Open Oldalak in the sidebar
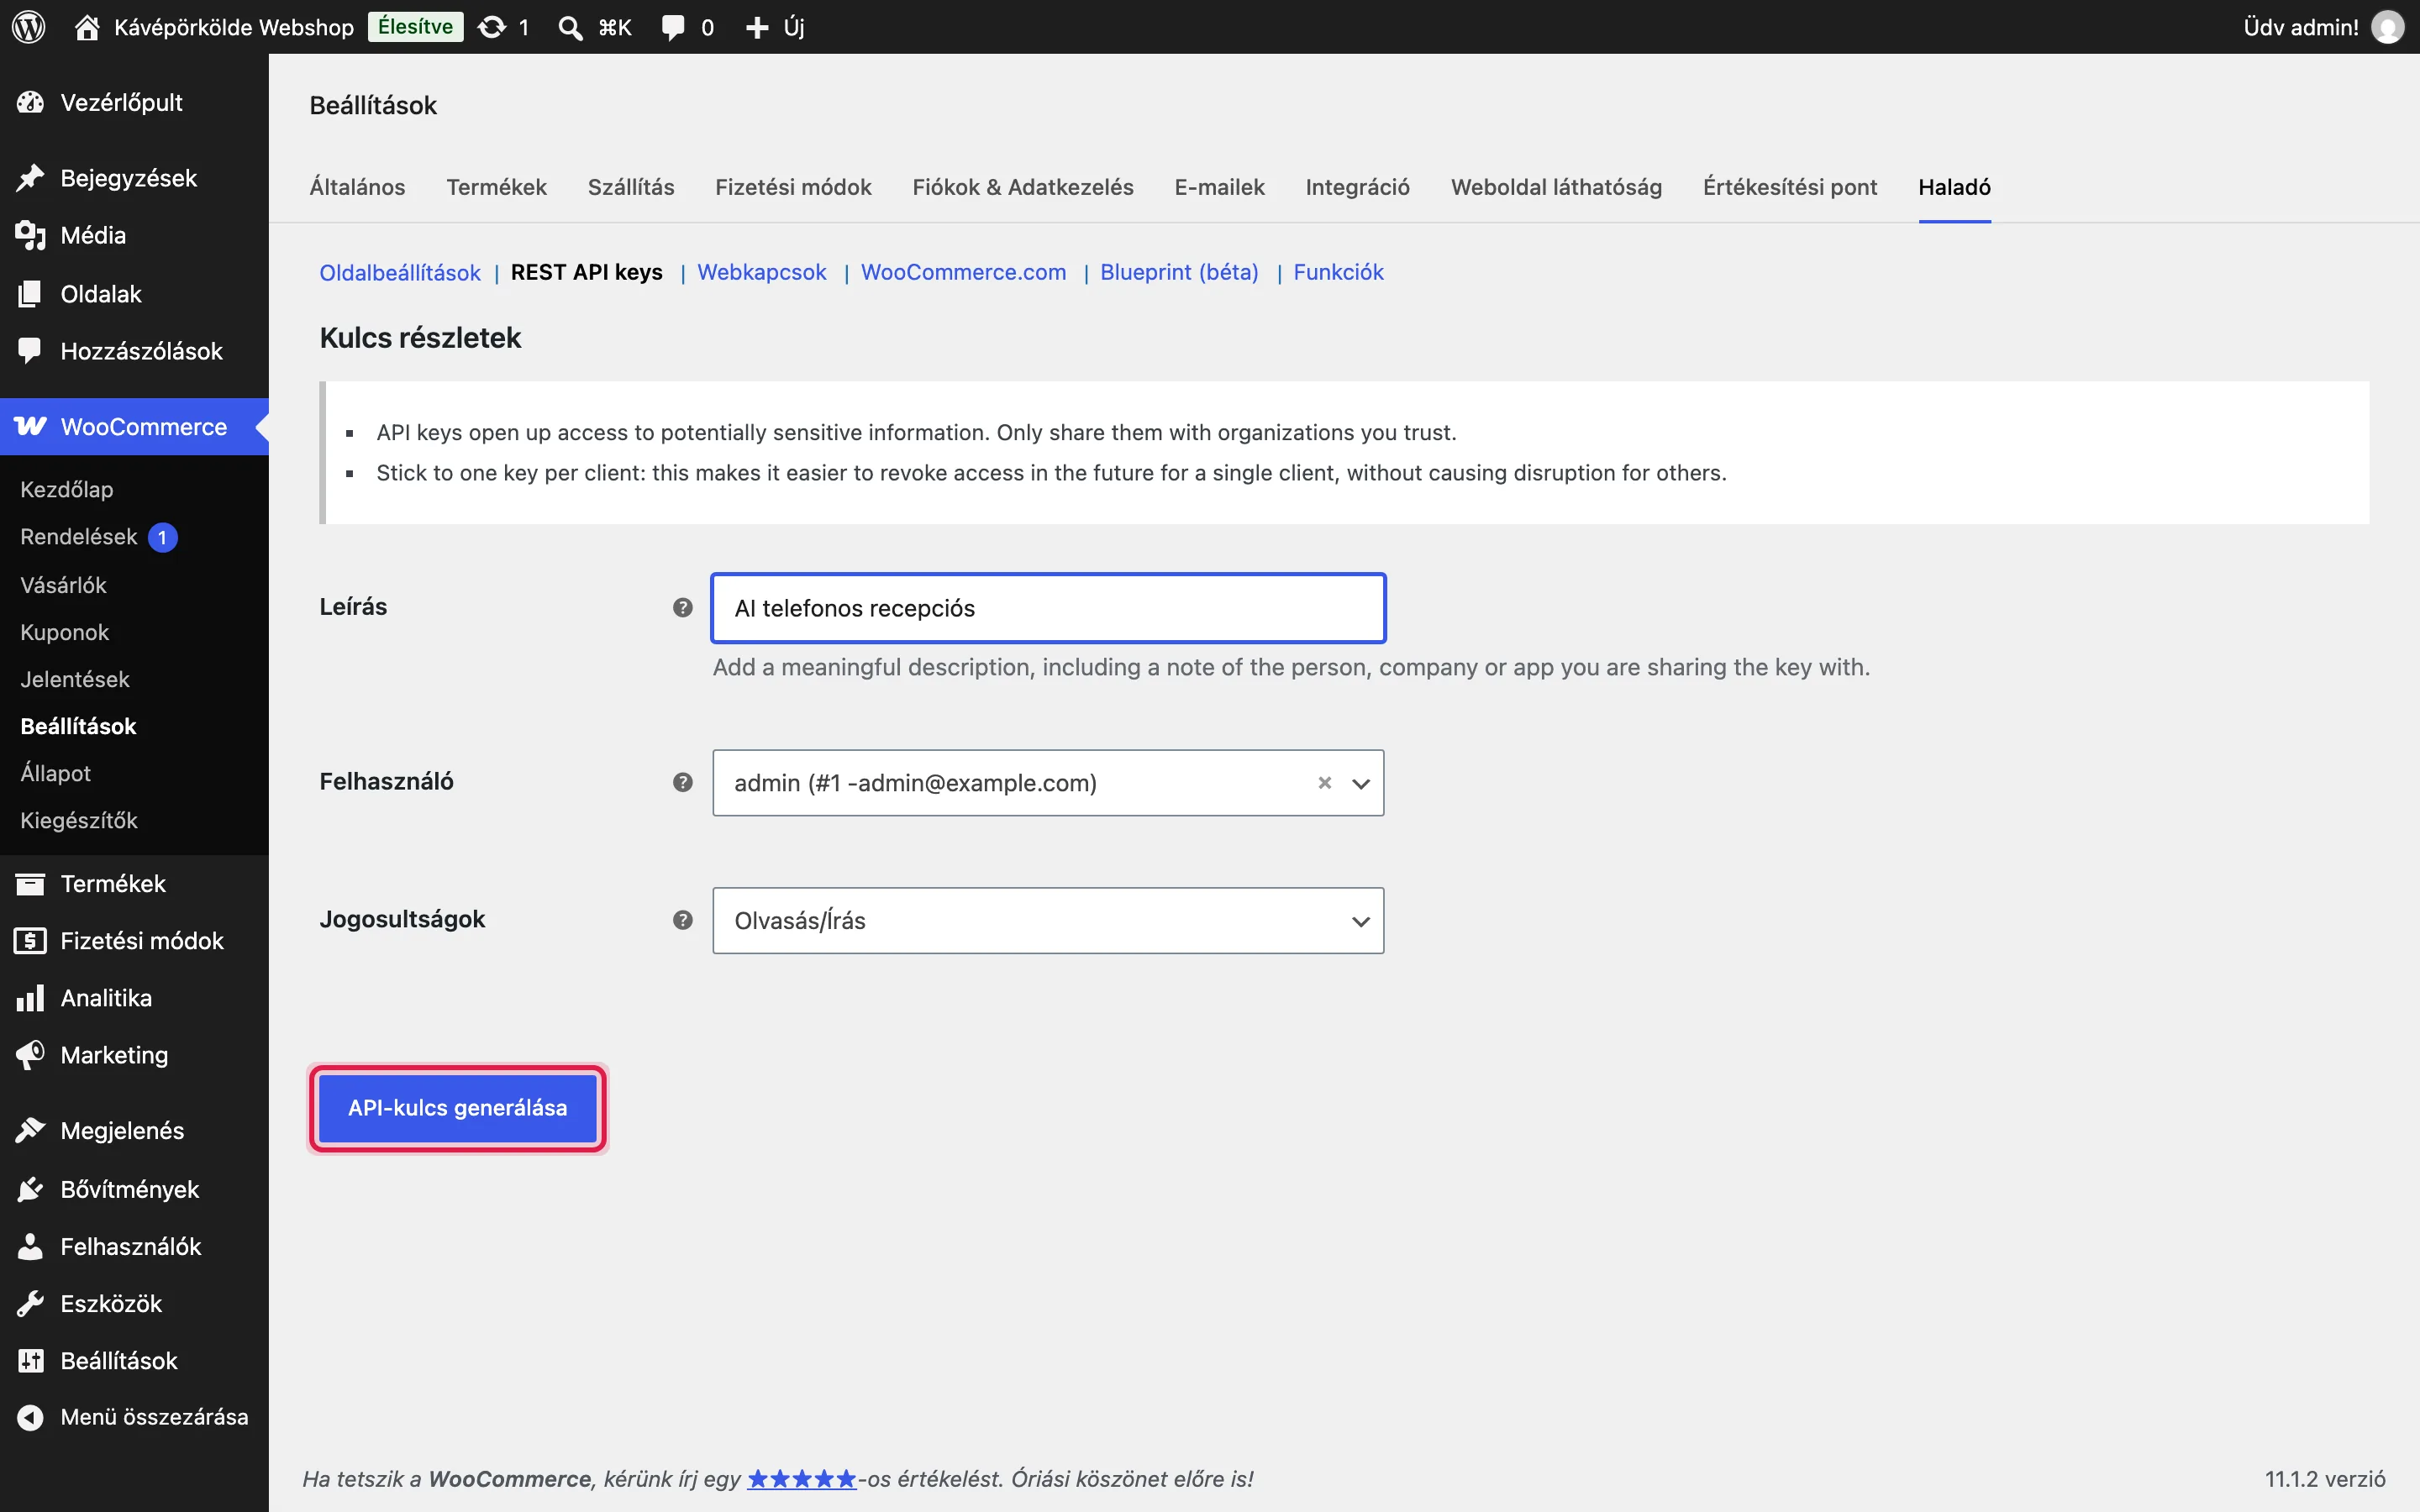Screen dimensions: 2420x1512 [x=134, y=294]
